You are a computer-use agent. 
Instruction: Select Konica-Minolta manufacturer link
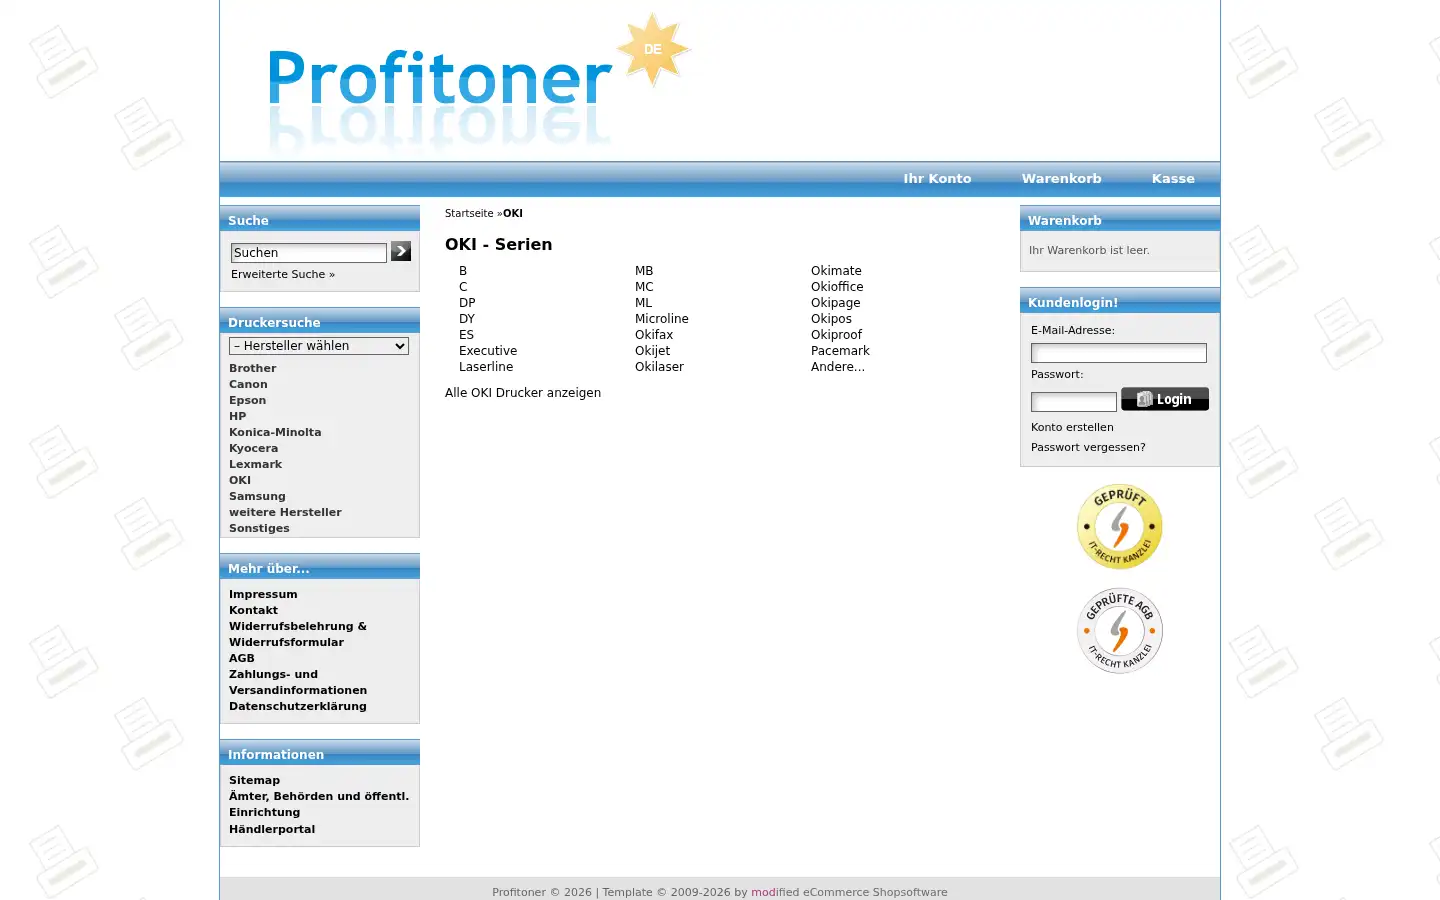(x=275, y=432)
